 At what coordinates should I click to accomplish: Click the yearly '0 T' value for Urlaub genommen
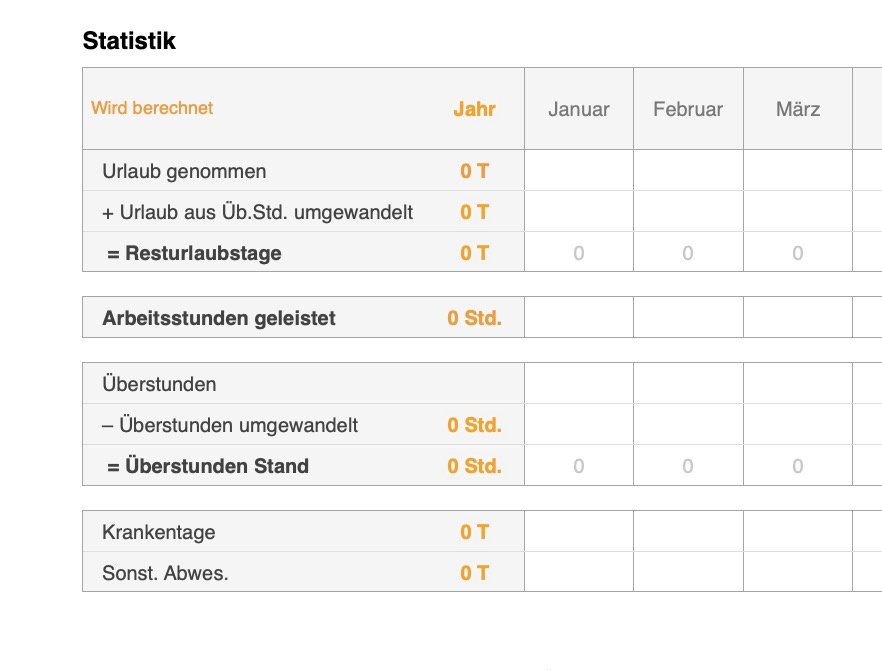(474, 171)
